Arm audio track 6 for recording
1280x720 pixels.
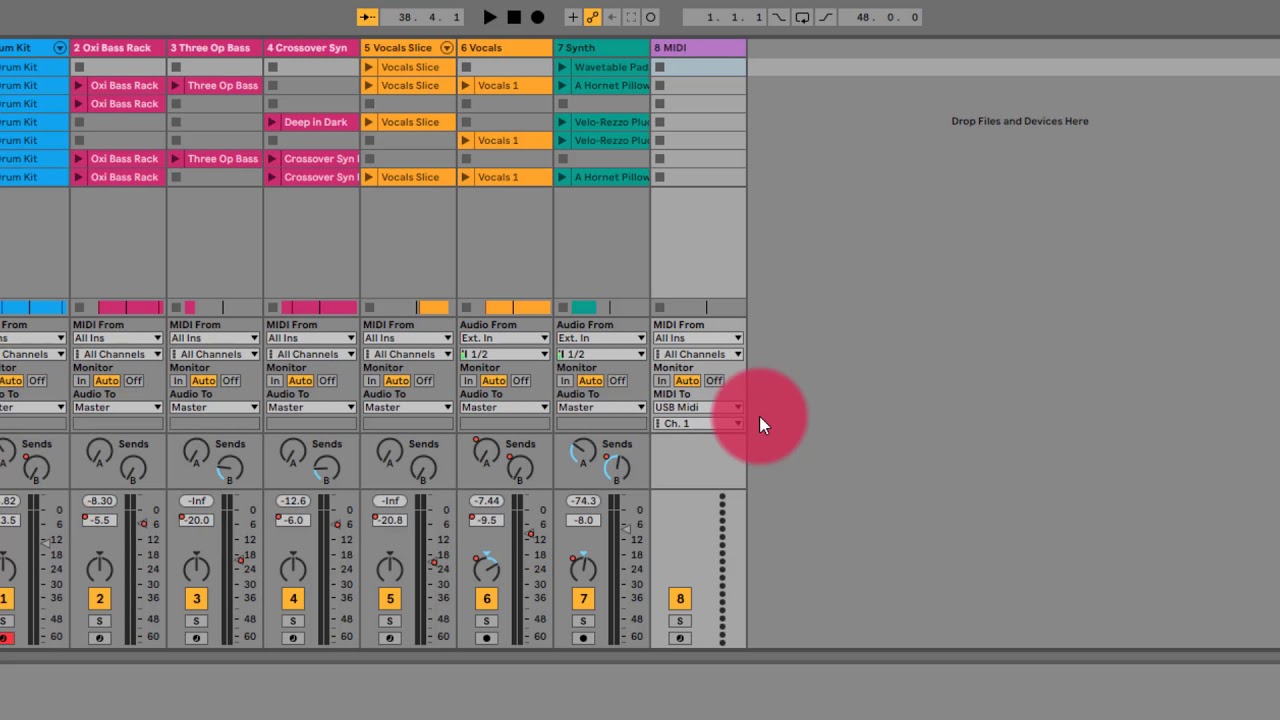[487, 638]
